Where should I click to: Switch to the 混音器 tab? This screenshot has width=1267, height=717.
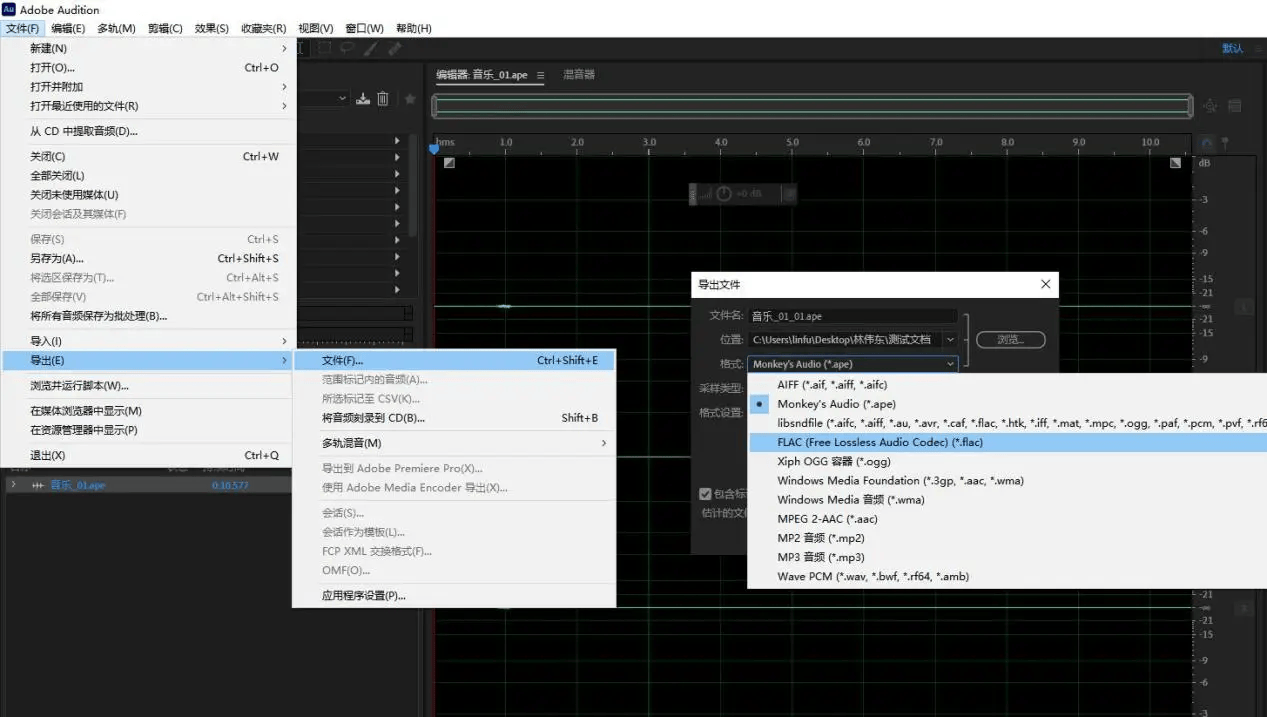tap(579, 75)
